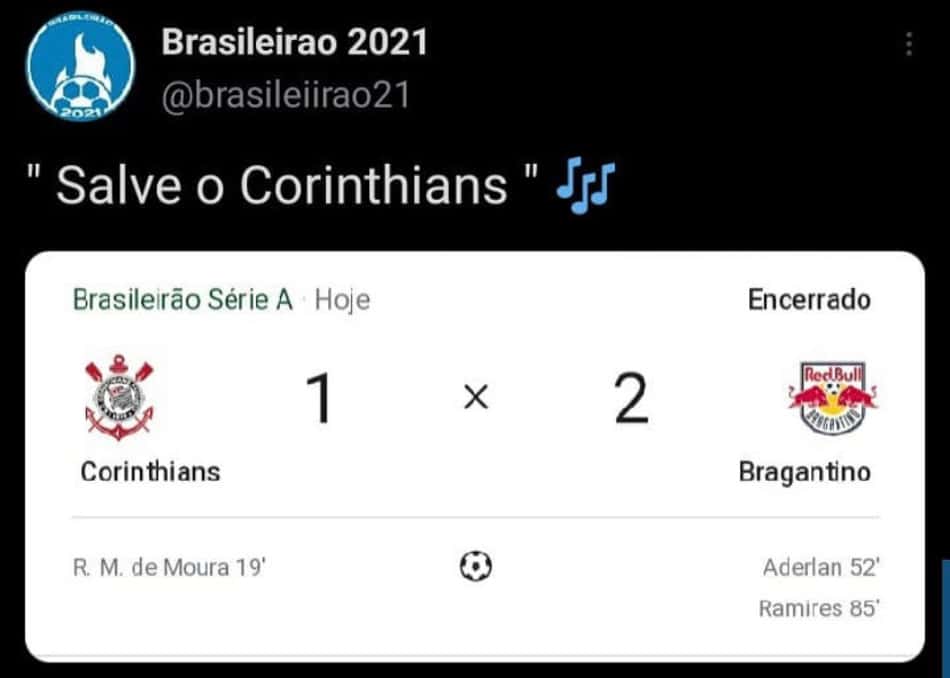Click the Red Bull Bragantino crest
950x678 pixels.
point(833,398)
